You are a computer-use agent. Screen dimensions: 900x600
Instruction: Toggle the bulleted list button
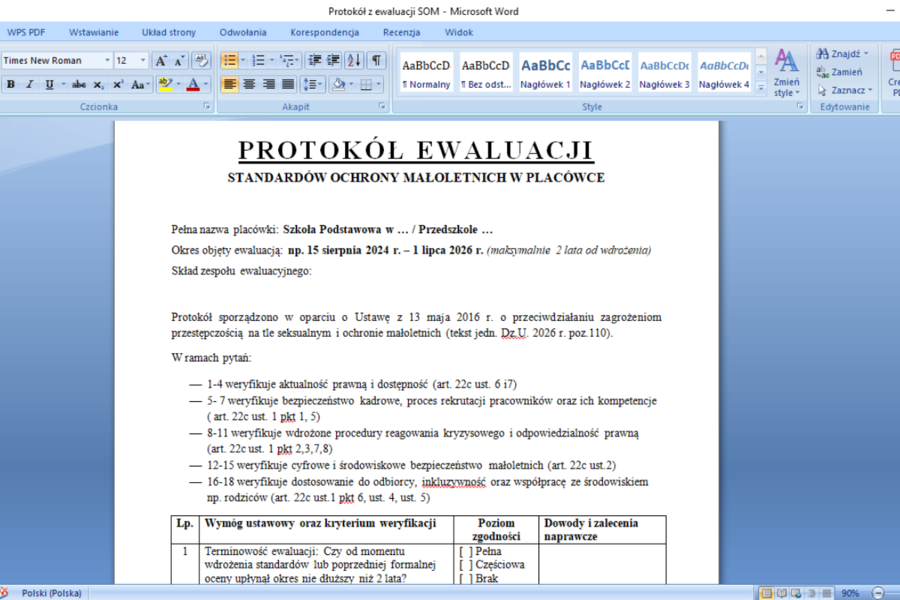229,60
